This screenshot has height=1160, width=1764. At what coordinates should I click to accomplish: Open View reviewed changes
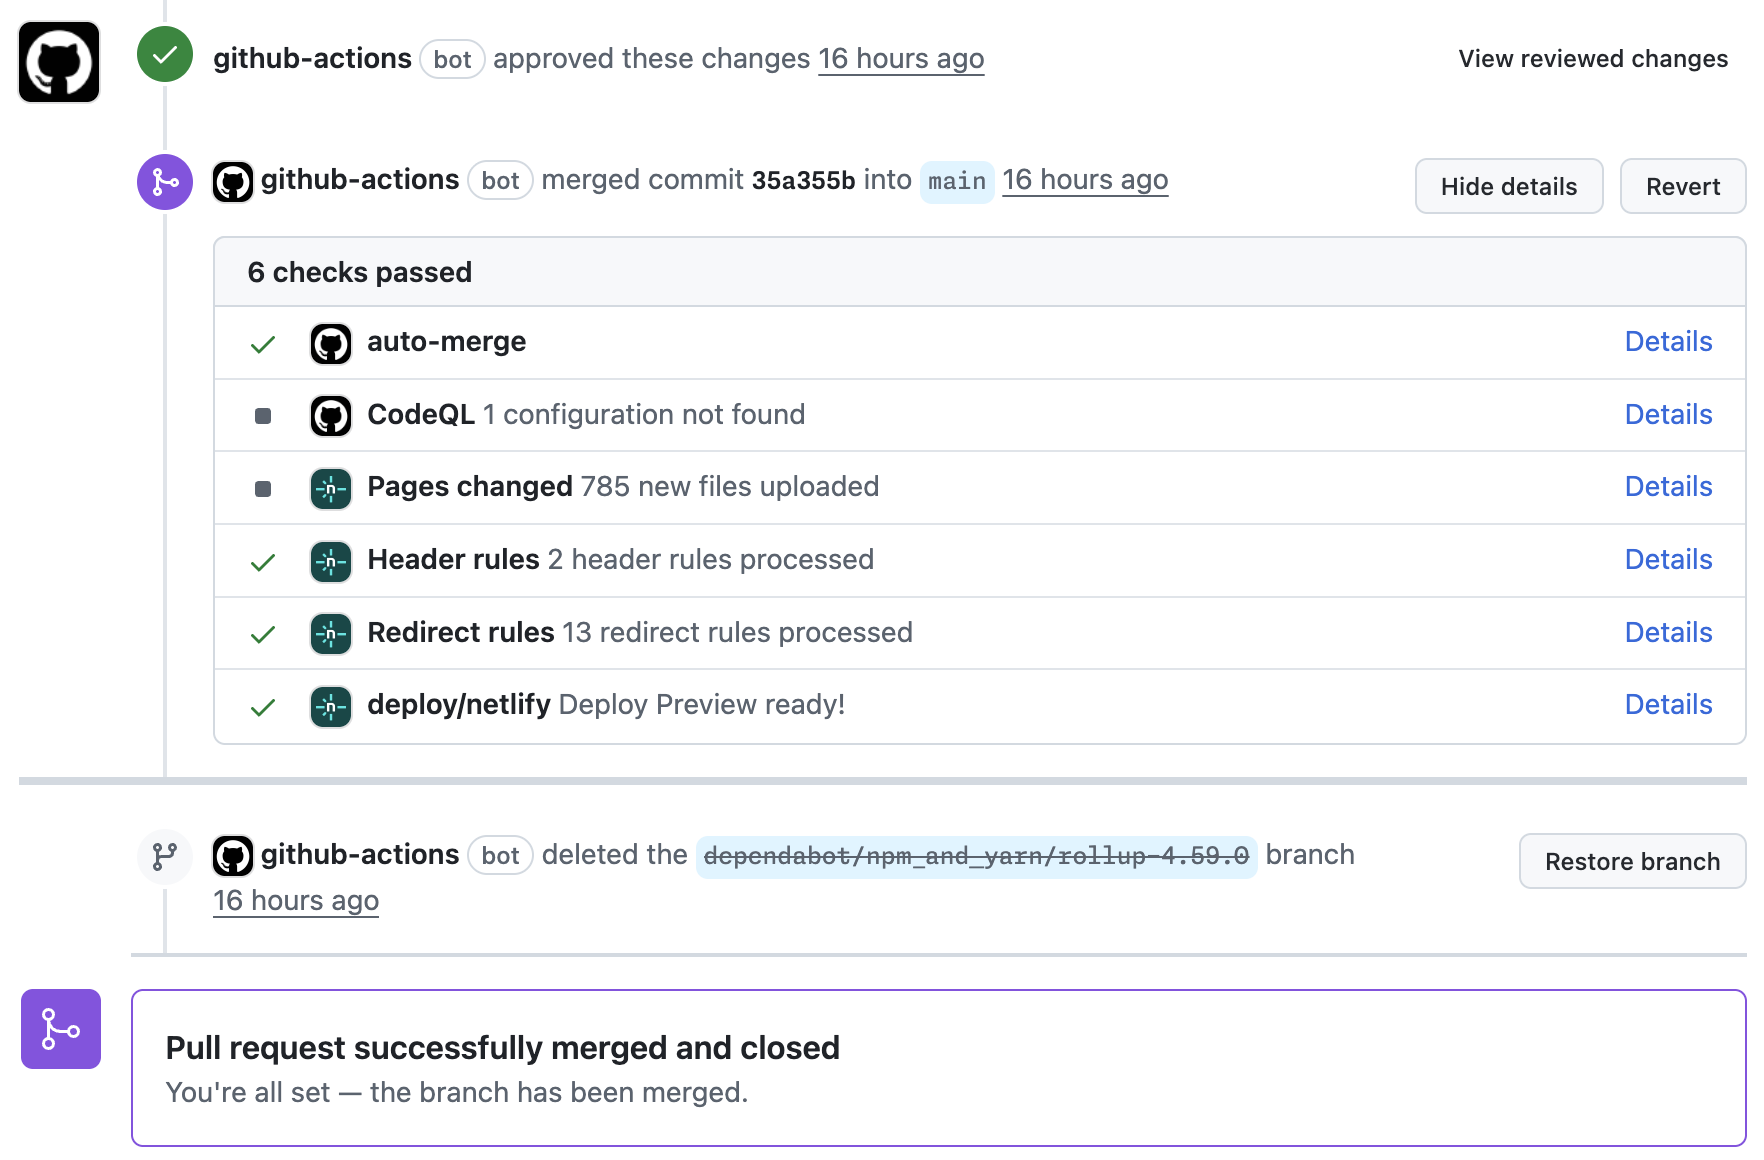click(1592, 58)
